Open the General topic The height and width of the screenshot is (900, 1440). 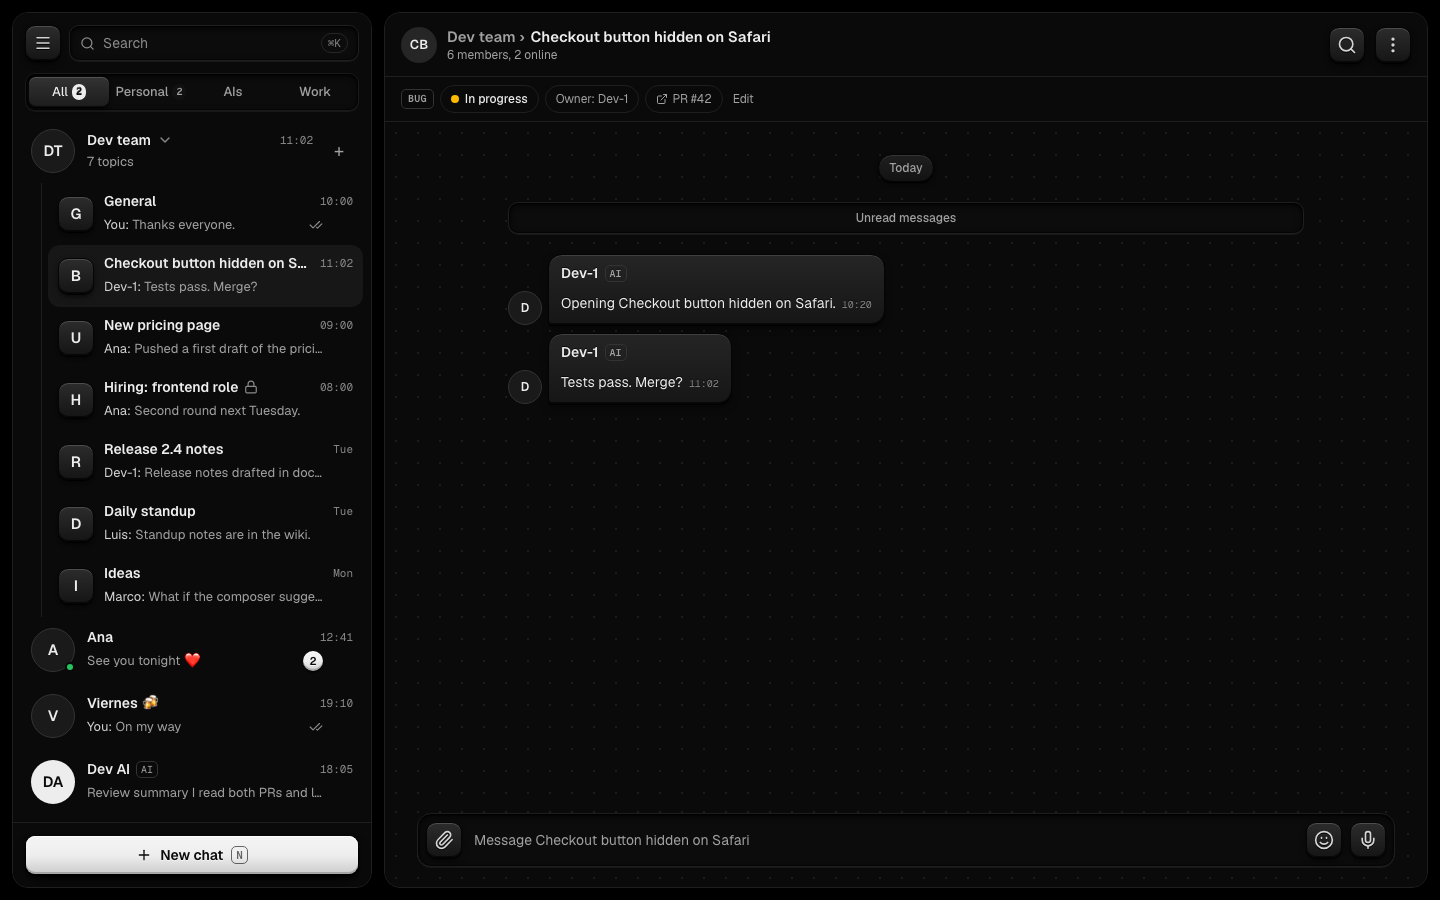pyautogui.click(x=205, y=214)
